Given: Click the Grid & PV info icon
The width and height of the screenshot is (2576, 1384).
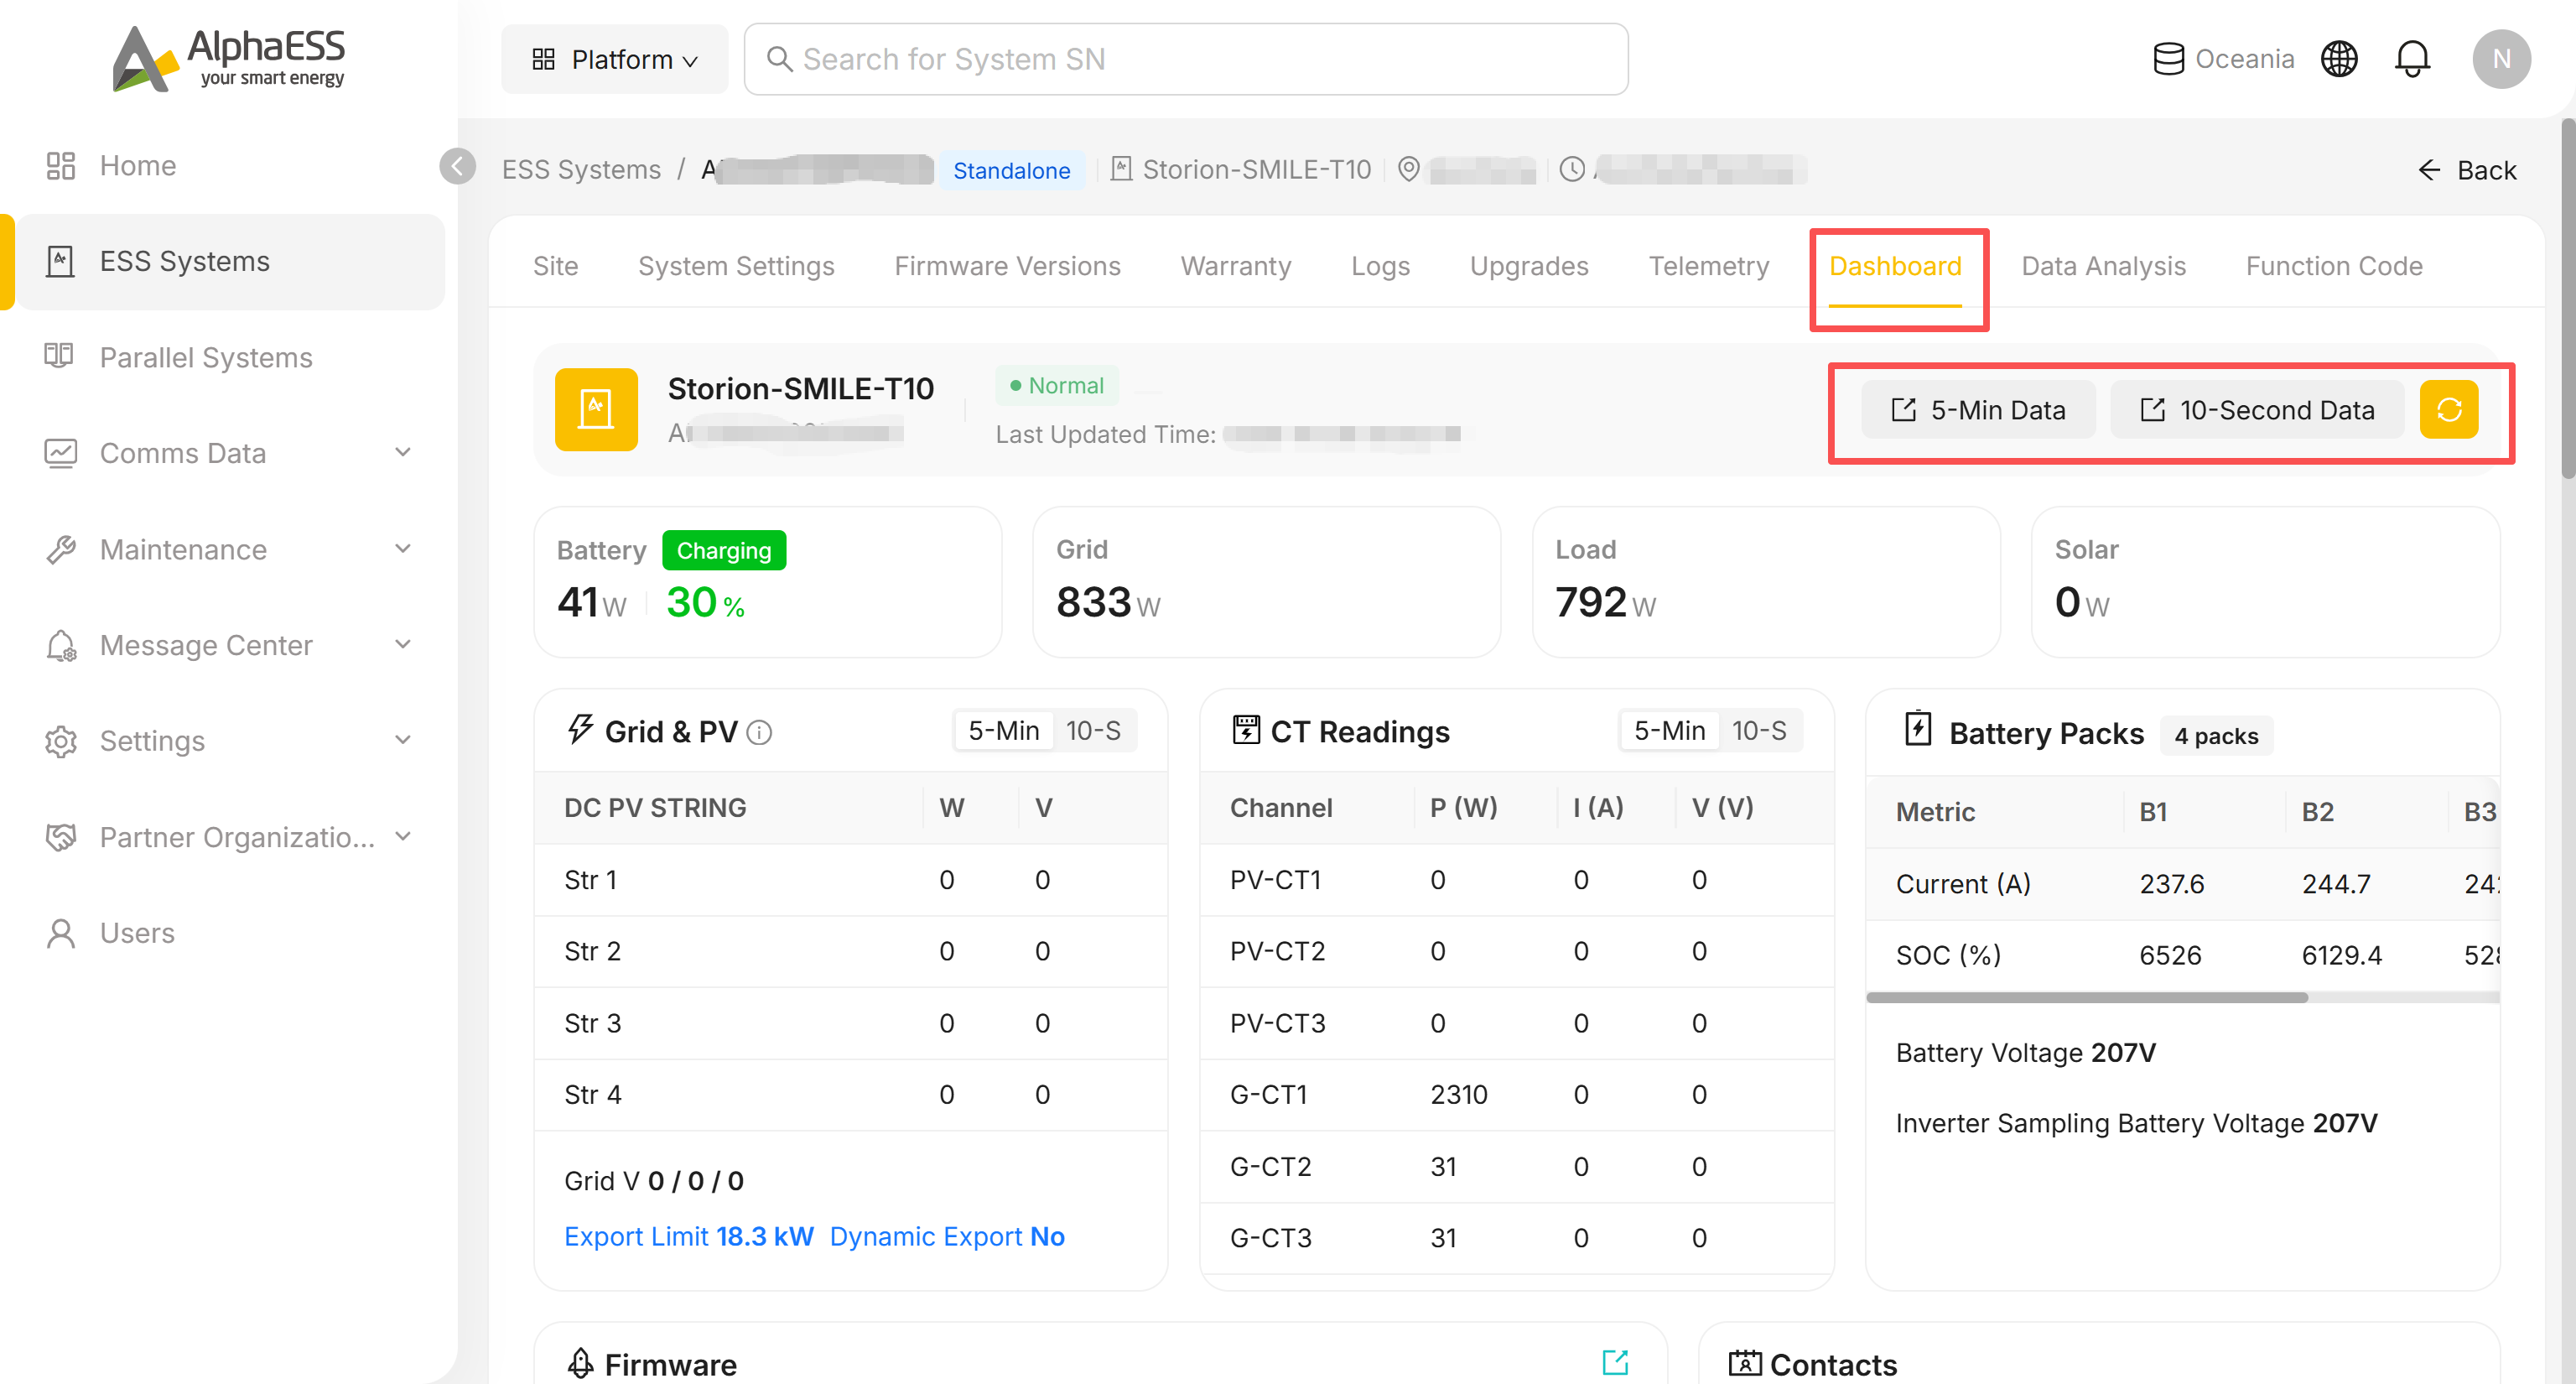Looking at the screenshot, I should coord(760,733).
